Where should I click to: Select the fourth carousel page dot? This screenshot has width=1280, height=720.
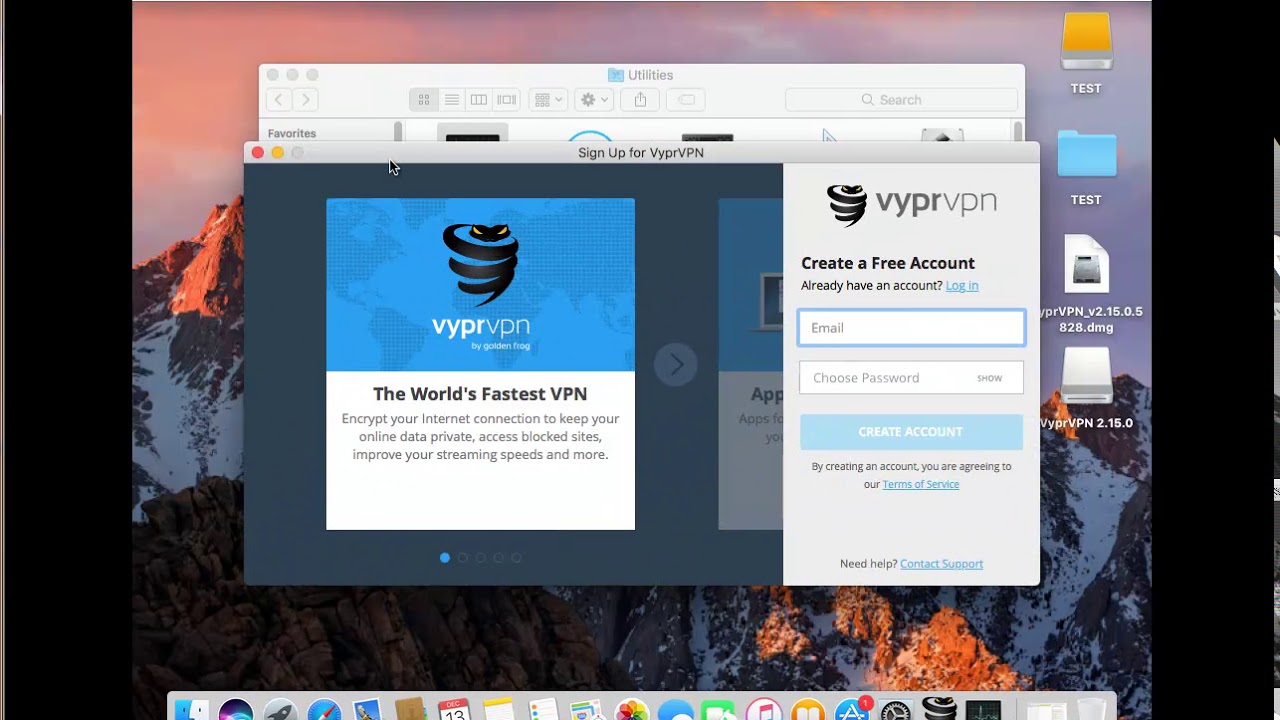(498, 558)
